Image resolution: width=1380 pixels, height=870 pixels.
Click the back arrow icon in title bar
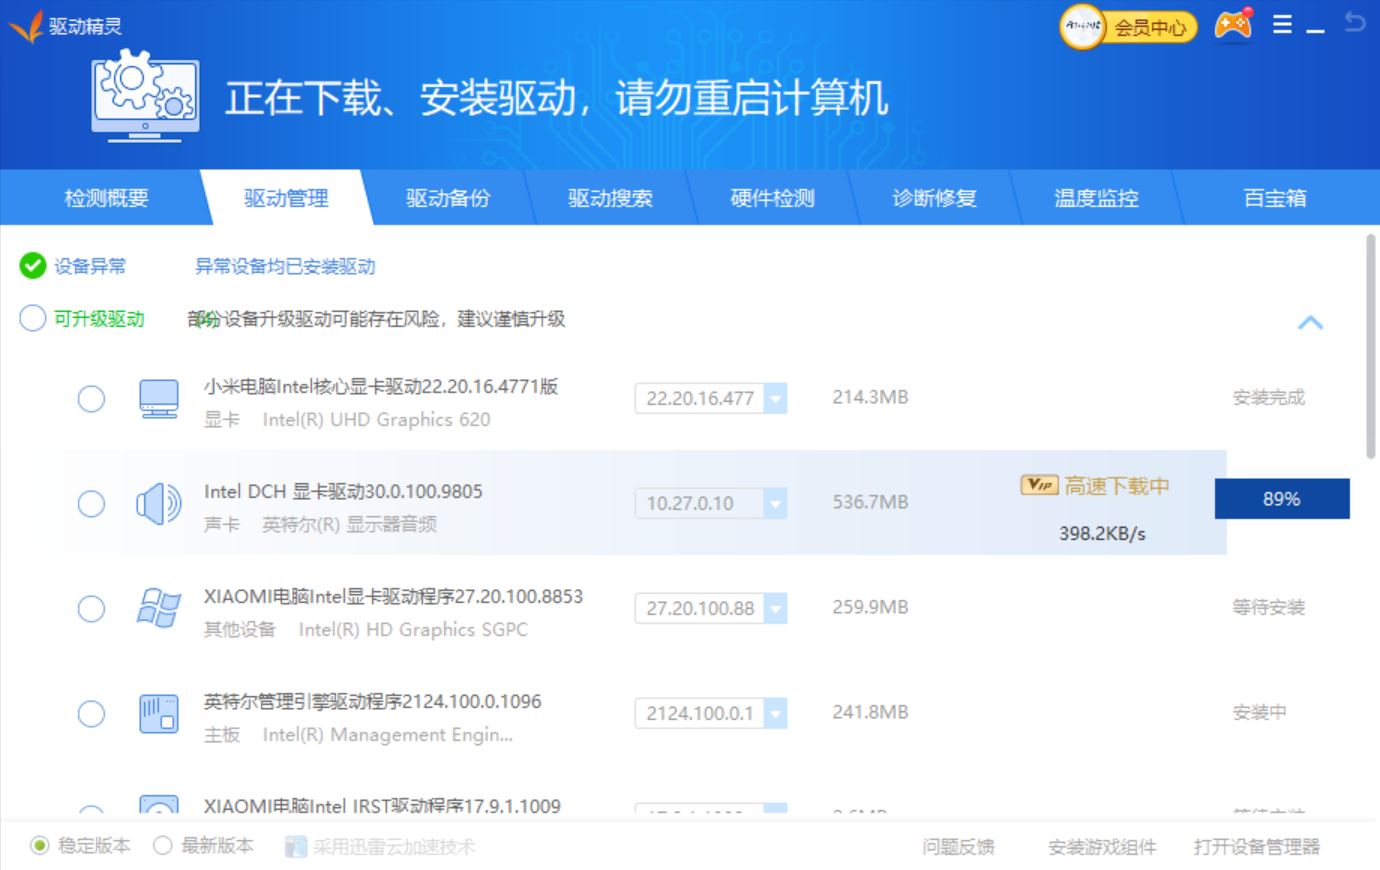click(x=1355, y=22)
